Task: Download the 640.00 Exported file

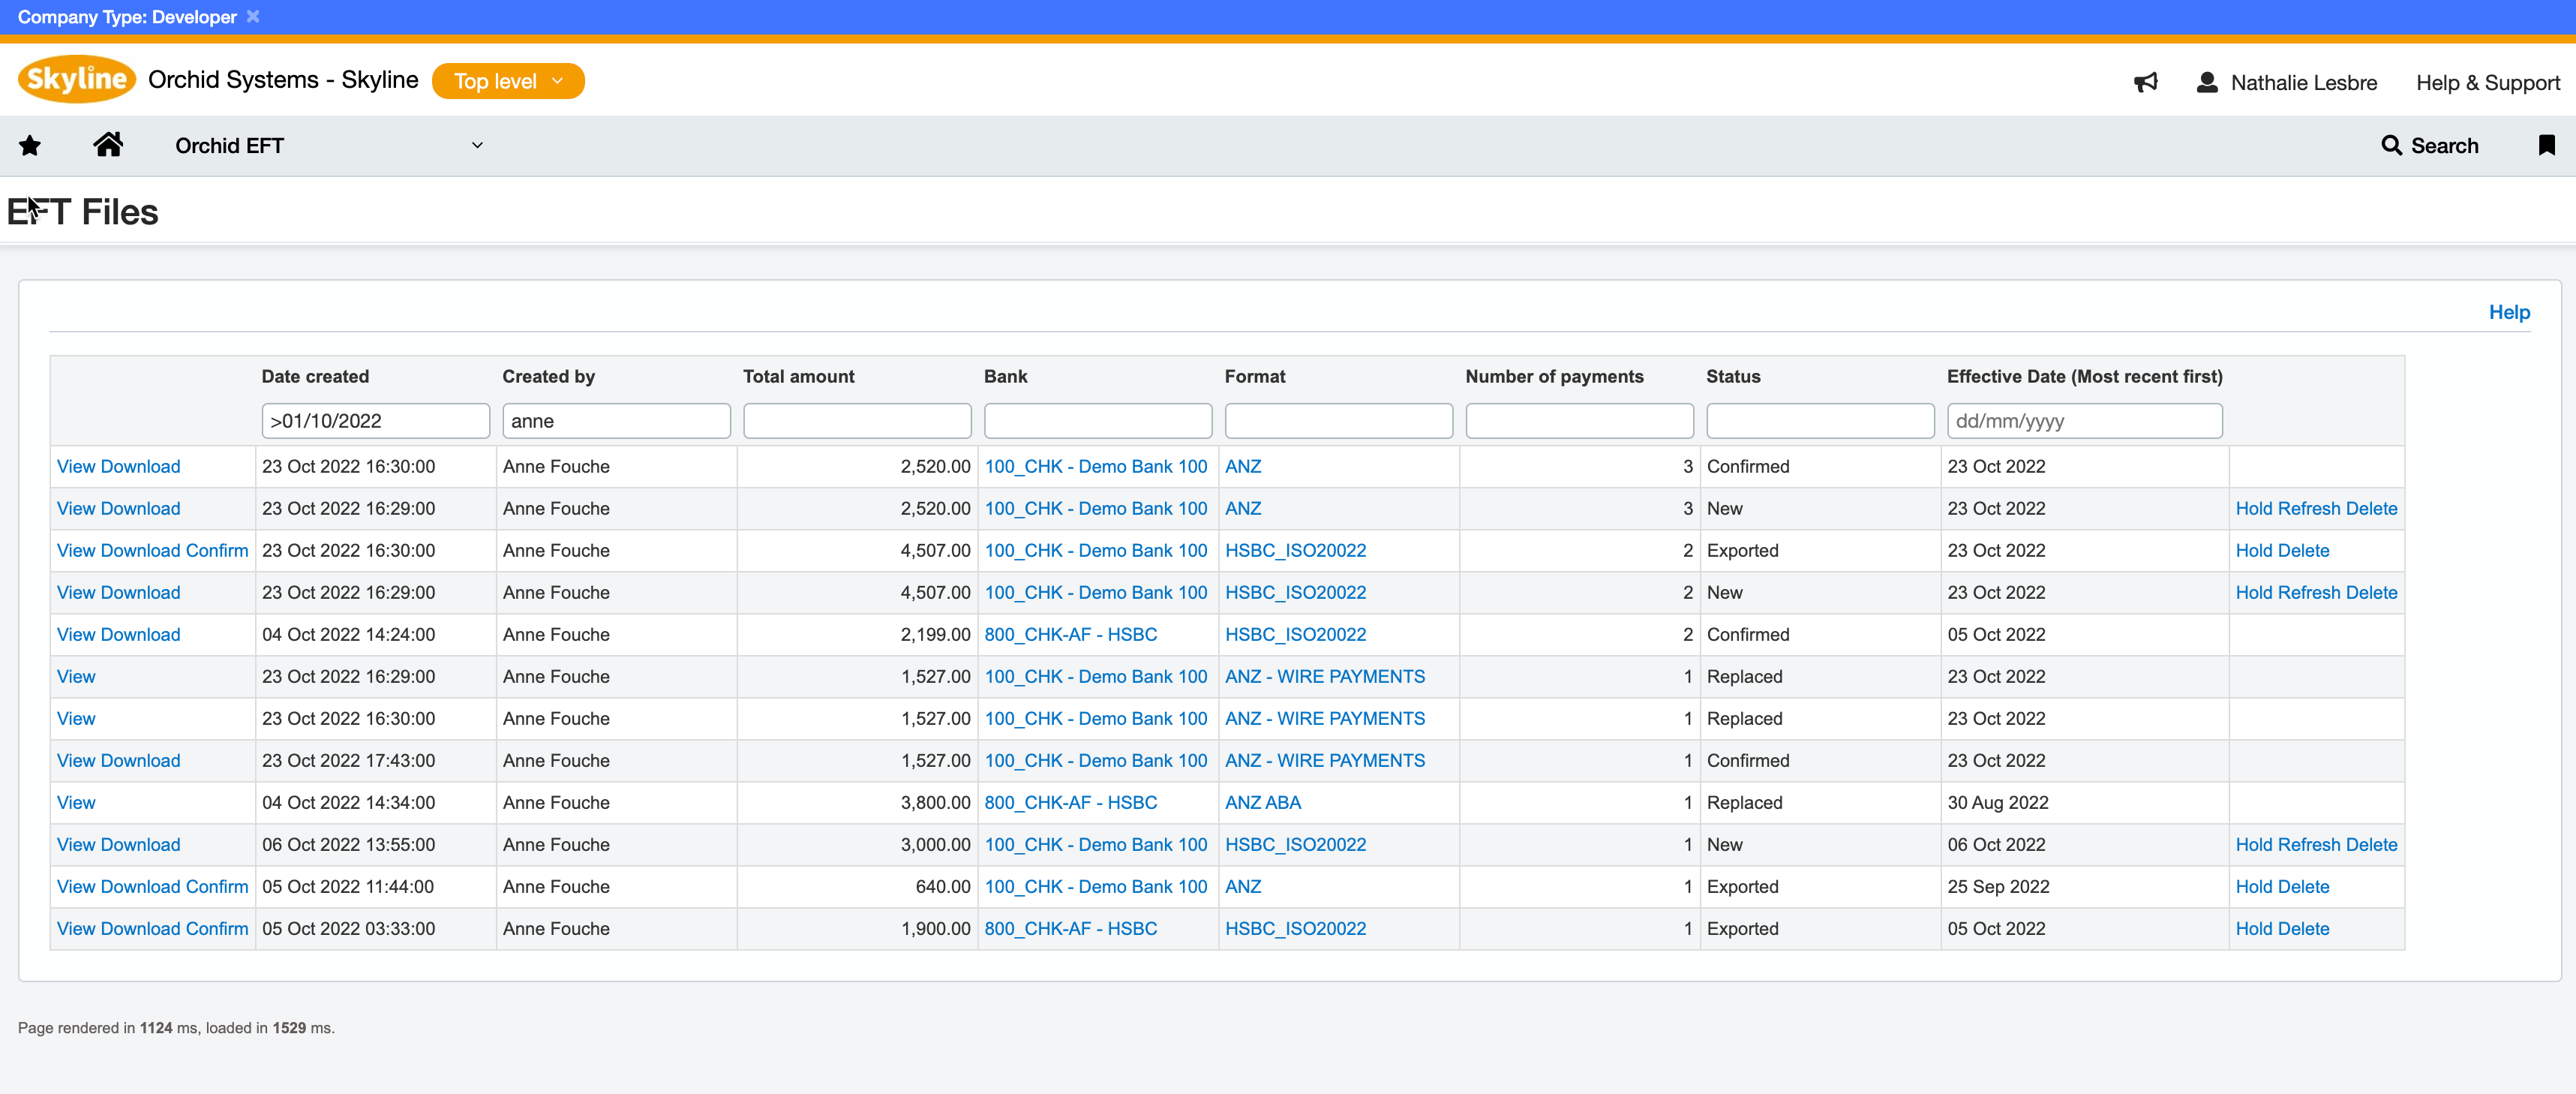Action: pos(140,887)
